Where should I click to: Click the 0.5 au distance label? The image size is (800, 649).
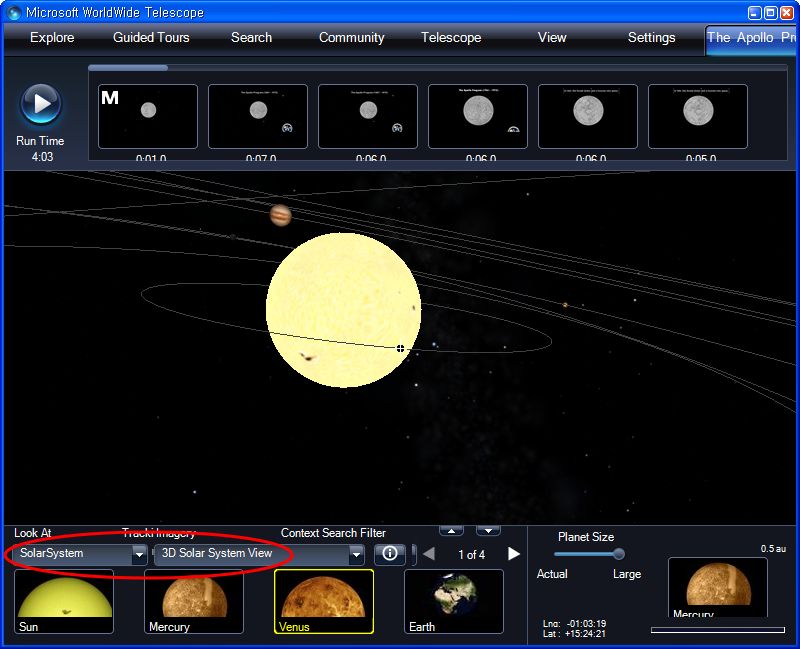tap(773, 548)
